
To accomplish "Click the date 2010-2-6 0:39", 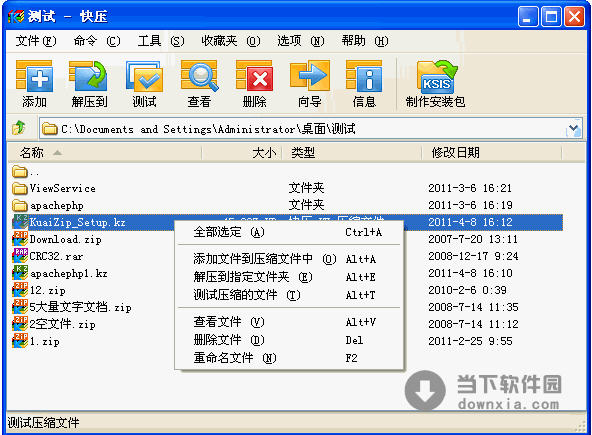I will [467, 290].
